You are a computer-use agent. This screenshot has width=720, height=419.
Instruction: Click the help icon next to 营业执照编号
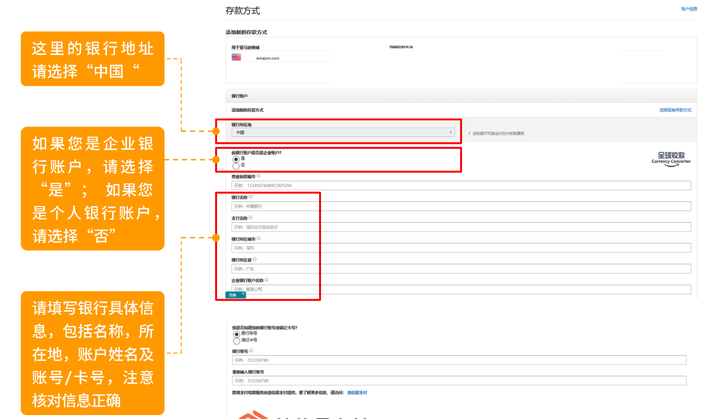click(x=259, y=176)
